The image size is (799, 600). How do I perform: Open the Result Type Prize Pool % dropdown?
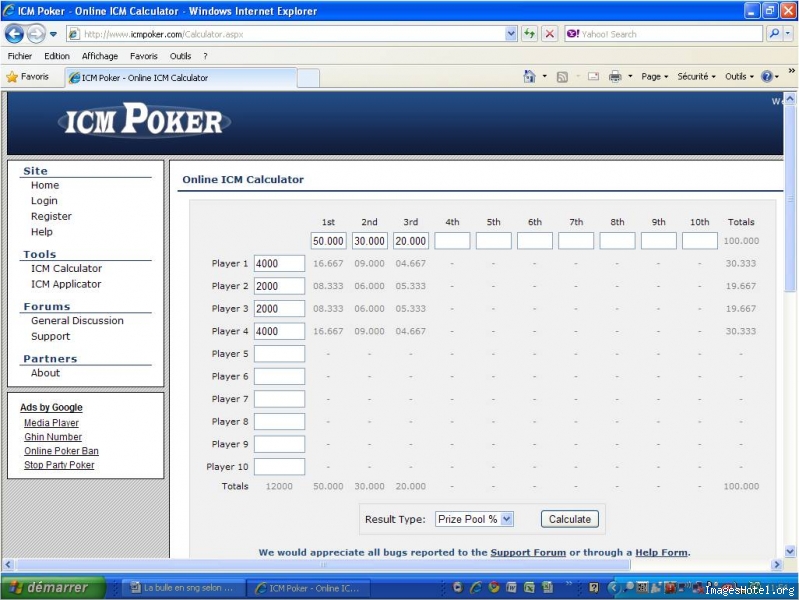pos(474,519)
